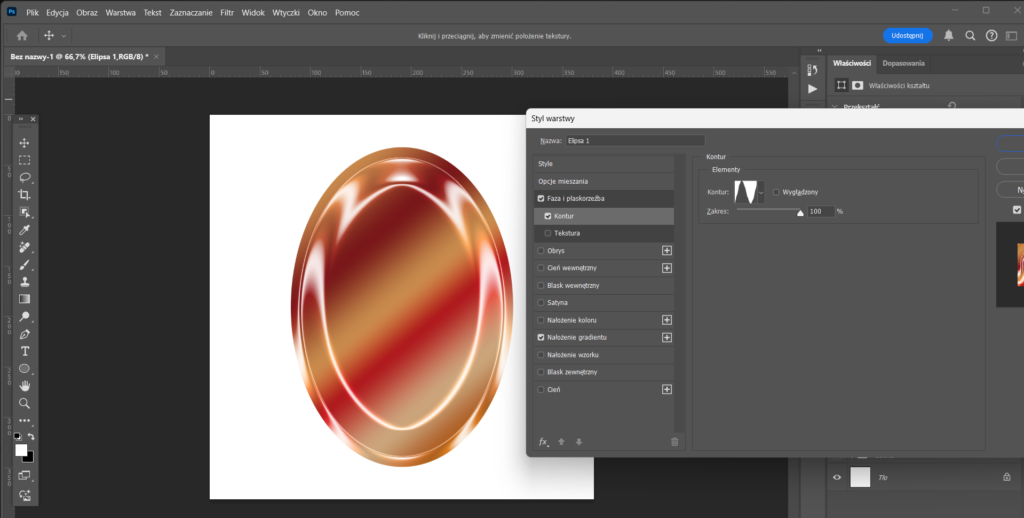Open the Edit Toolbar three-dots menu

click(24, 421)
